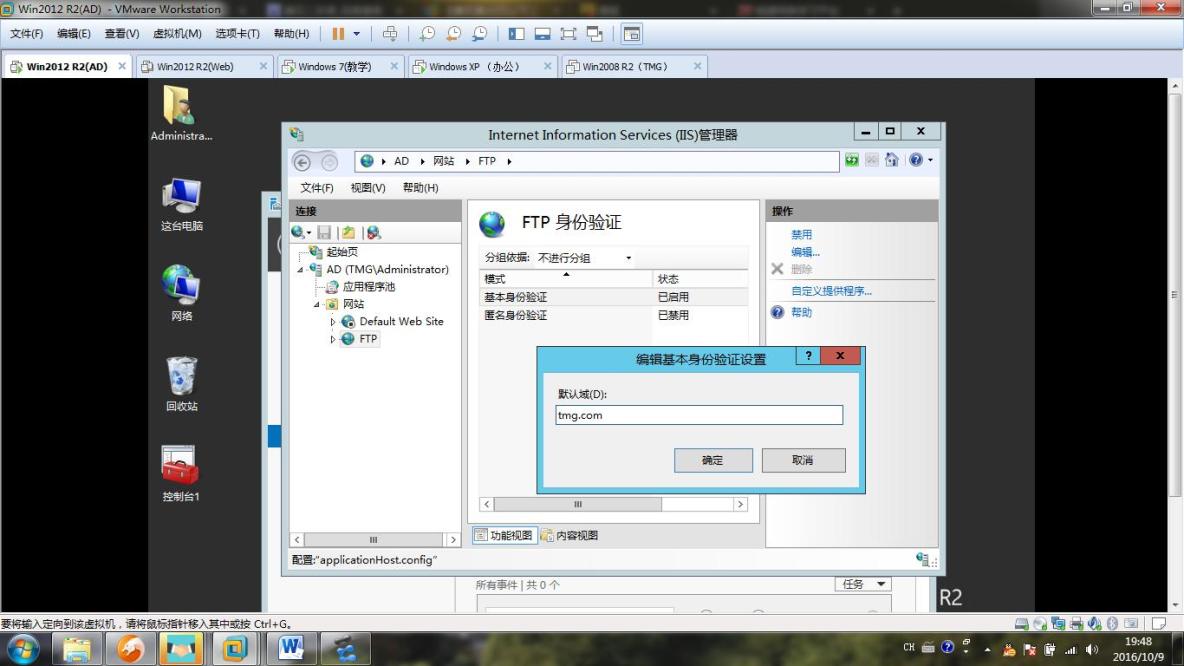The height and width of the screenshot is (666, 1184).
Task: Select the 匿名身份验证 row
Action: 614,316
